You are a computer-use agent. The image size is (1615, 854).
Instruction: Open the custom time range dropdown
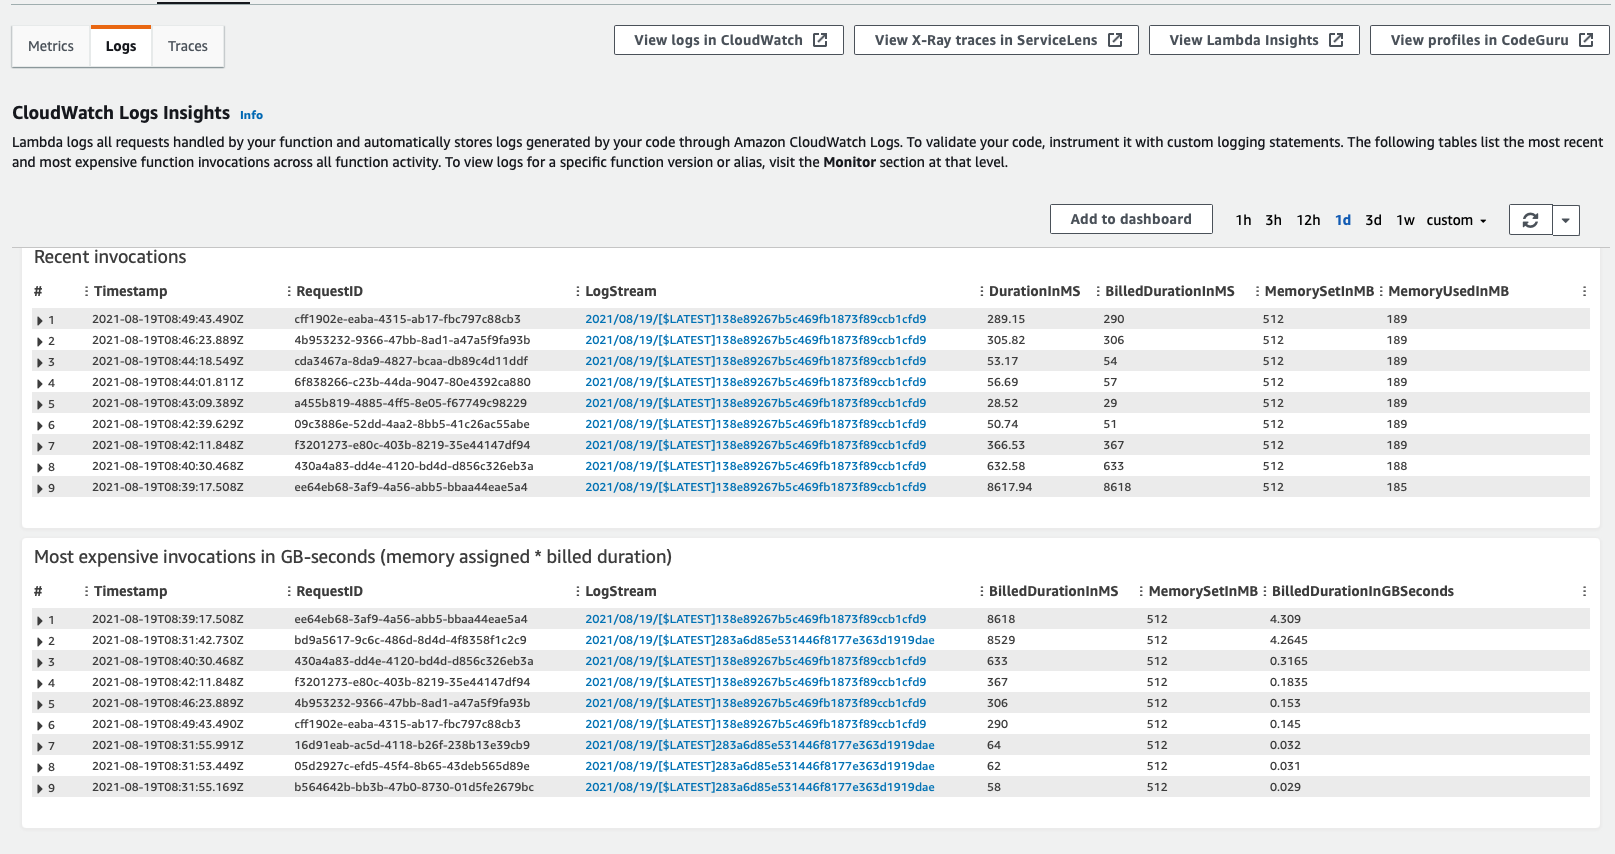pyautogui.click(x=1456, y=220)
